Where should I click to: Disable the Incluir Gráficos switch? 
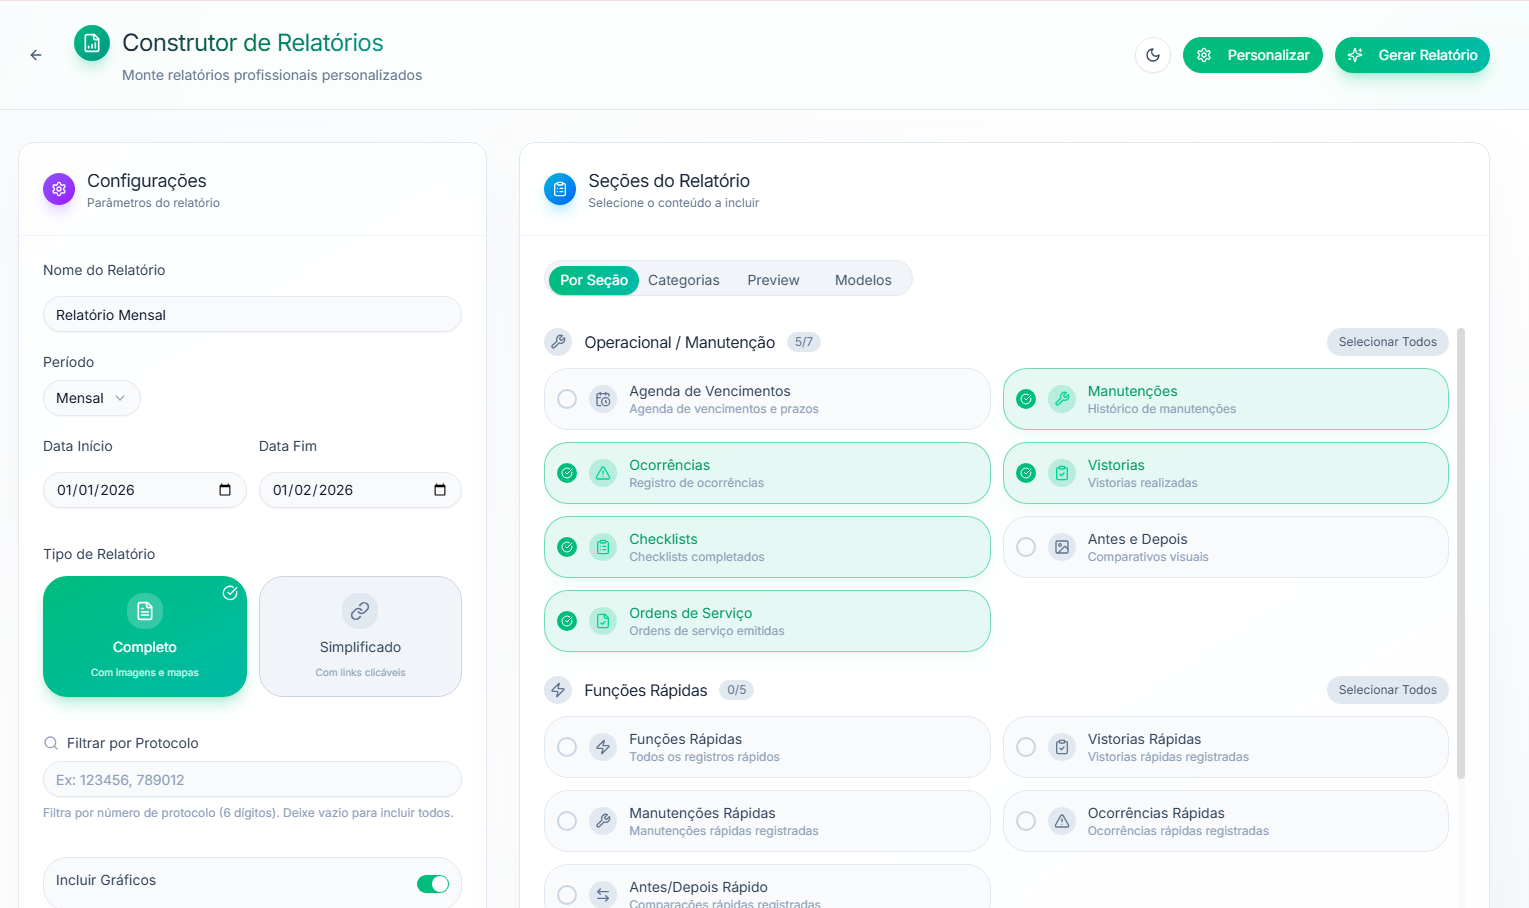[x=433, y=884]
